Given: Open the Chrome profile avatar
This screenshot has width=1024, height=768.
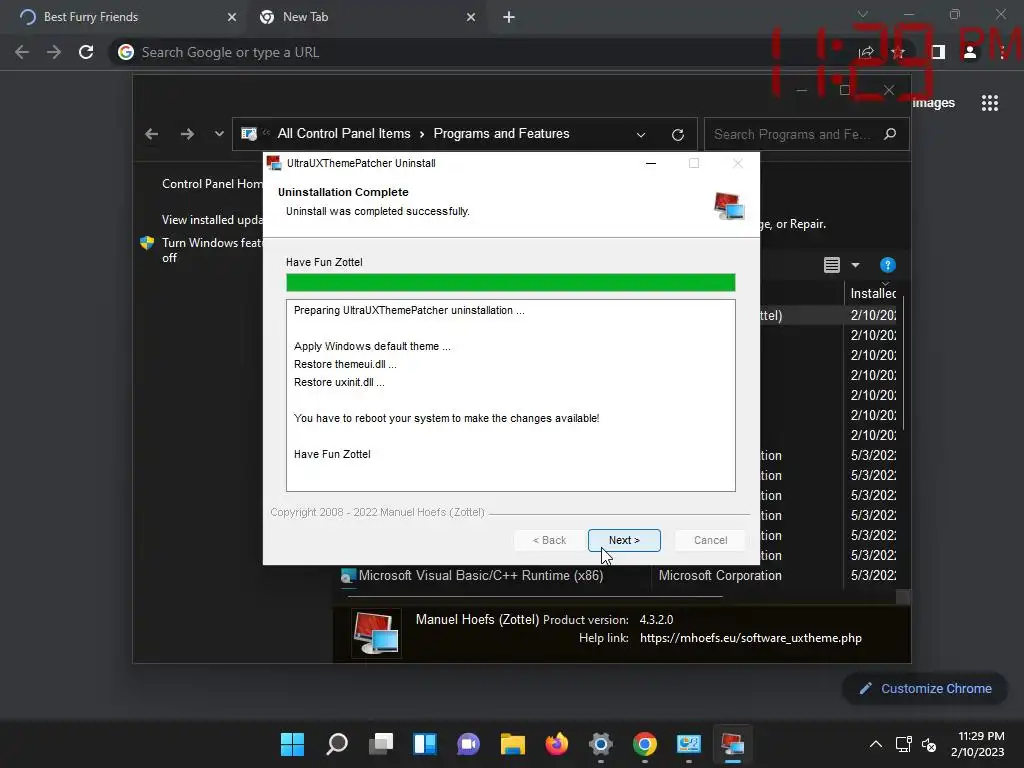Looking at the screenshot, I should 970,52.
